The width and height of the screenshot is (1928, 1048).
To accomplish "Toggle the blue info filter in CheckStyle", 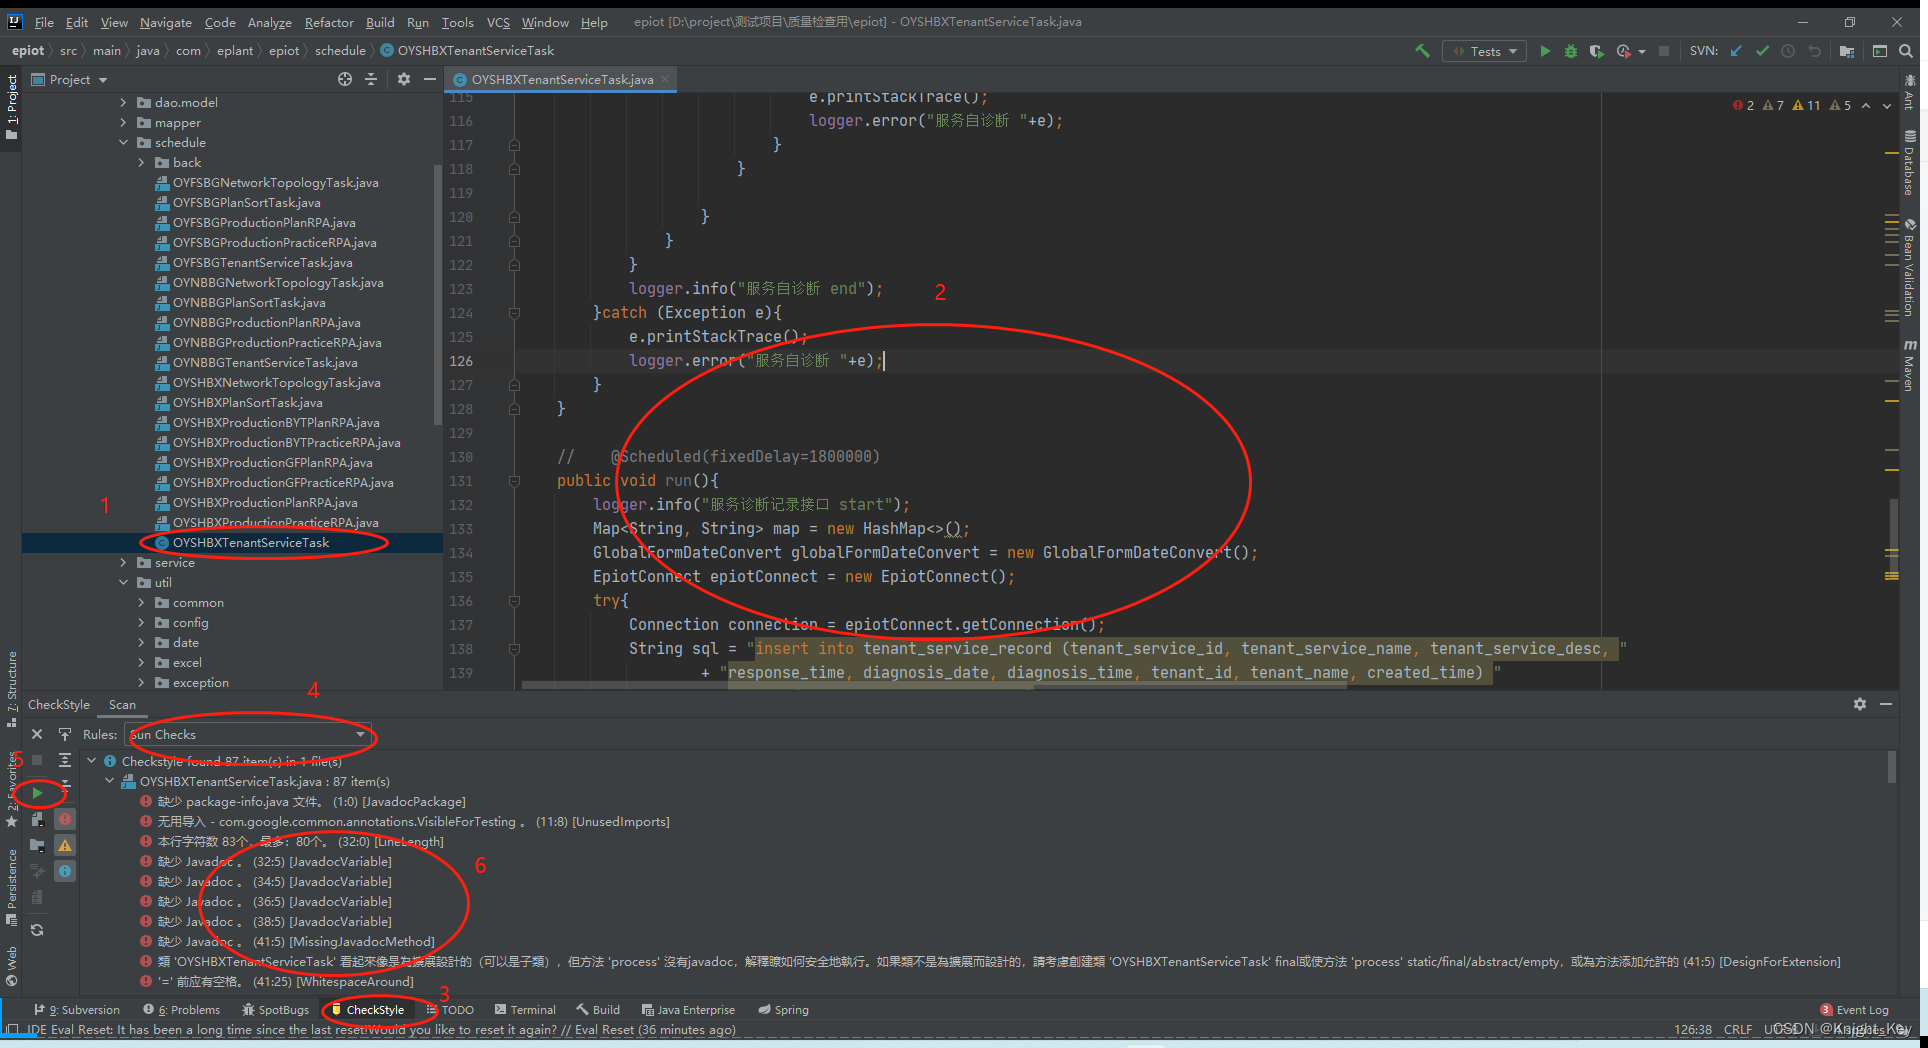I will (x=65, y=871).
